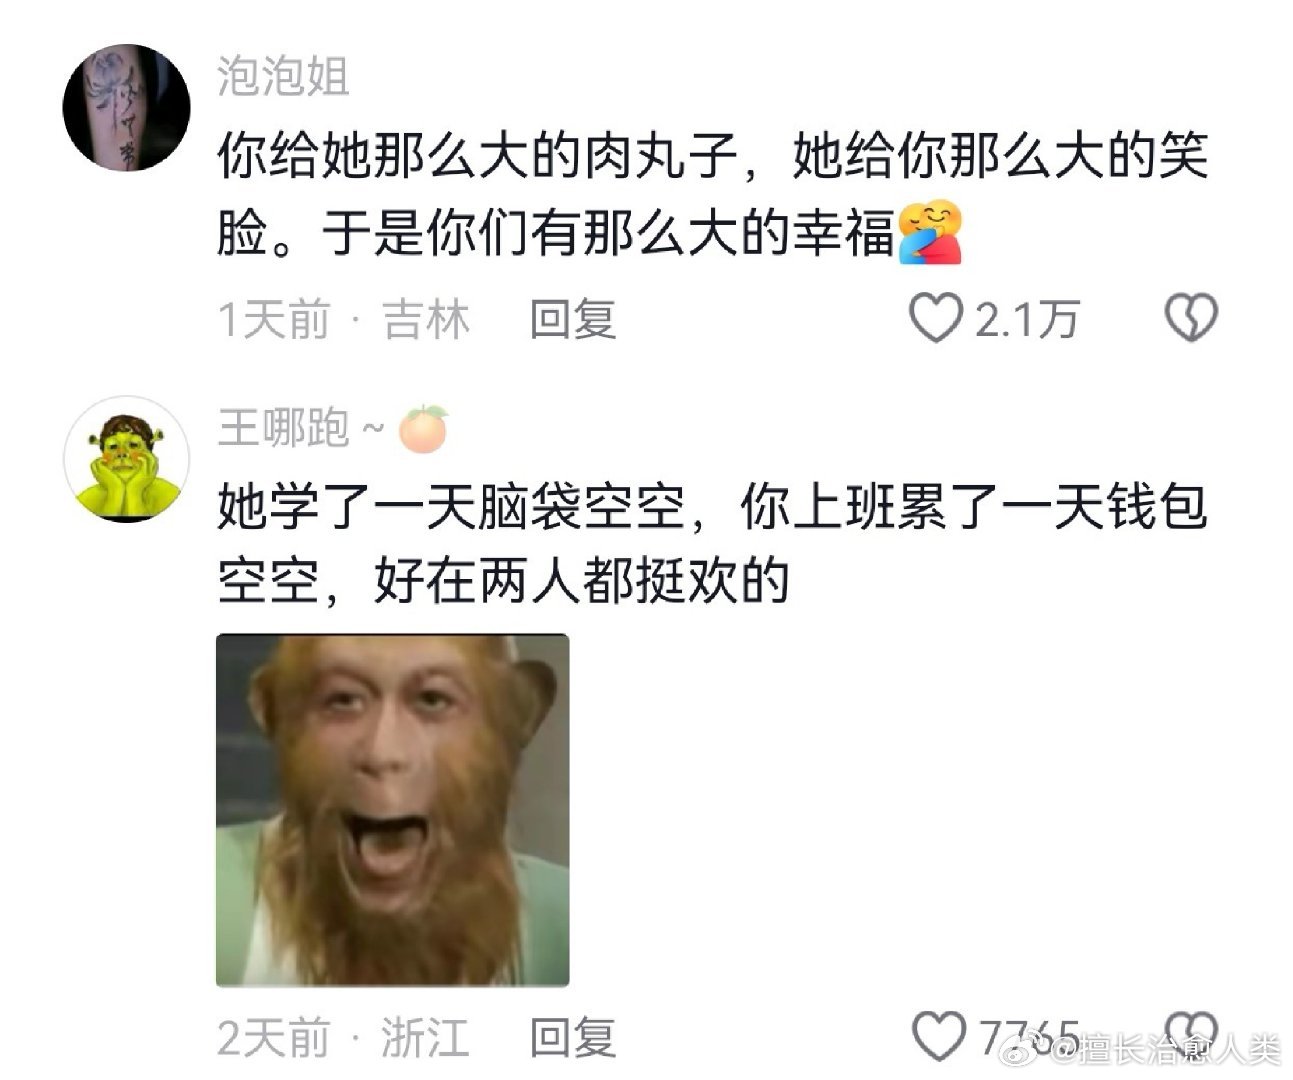Tap the peach badge beside 王哪跑
The width and height of the screenshot is (1293, 1080).
423,429
